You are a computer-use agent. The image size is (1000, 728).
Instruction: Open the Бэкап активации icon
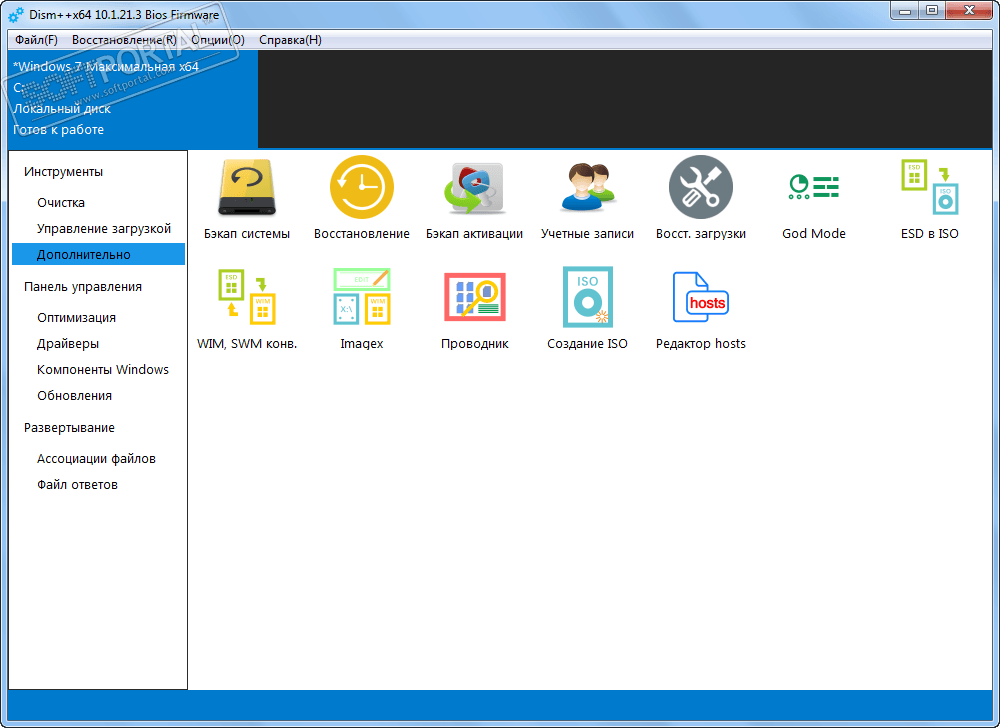(x=474, y=187)
